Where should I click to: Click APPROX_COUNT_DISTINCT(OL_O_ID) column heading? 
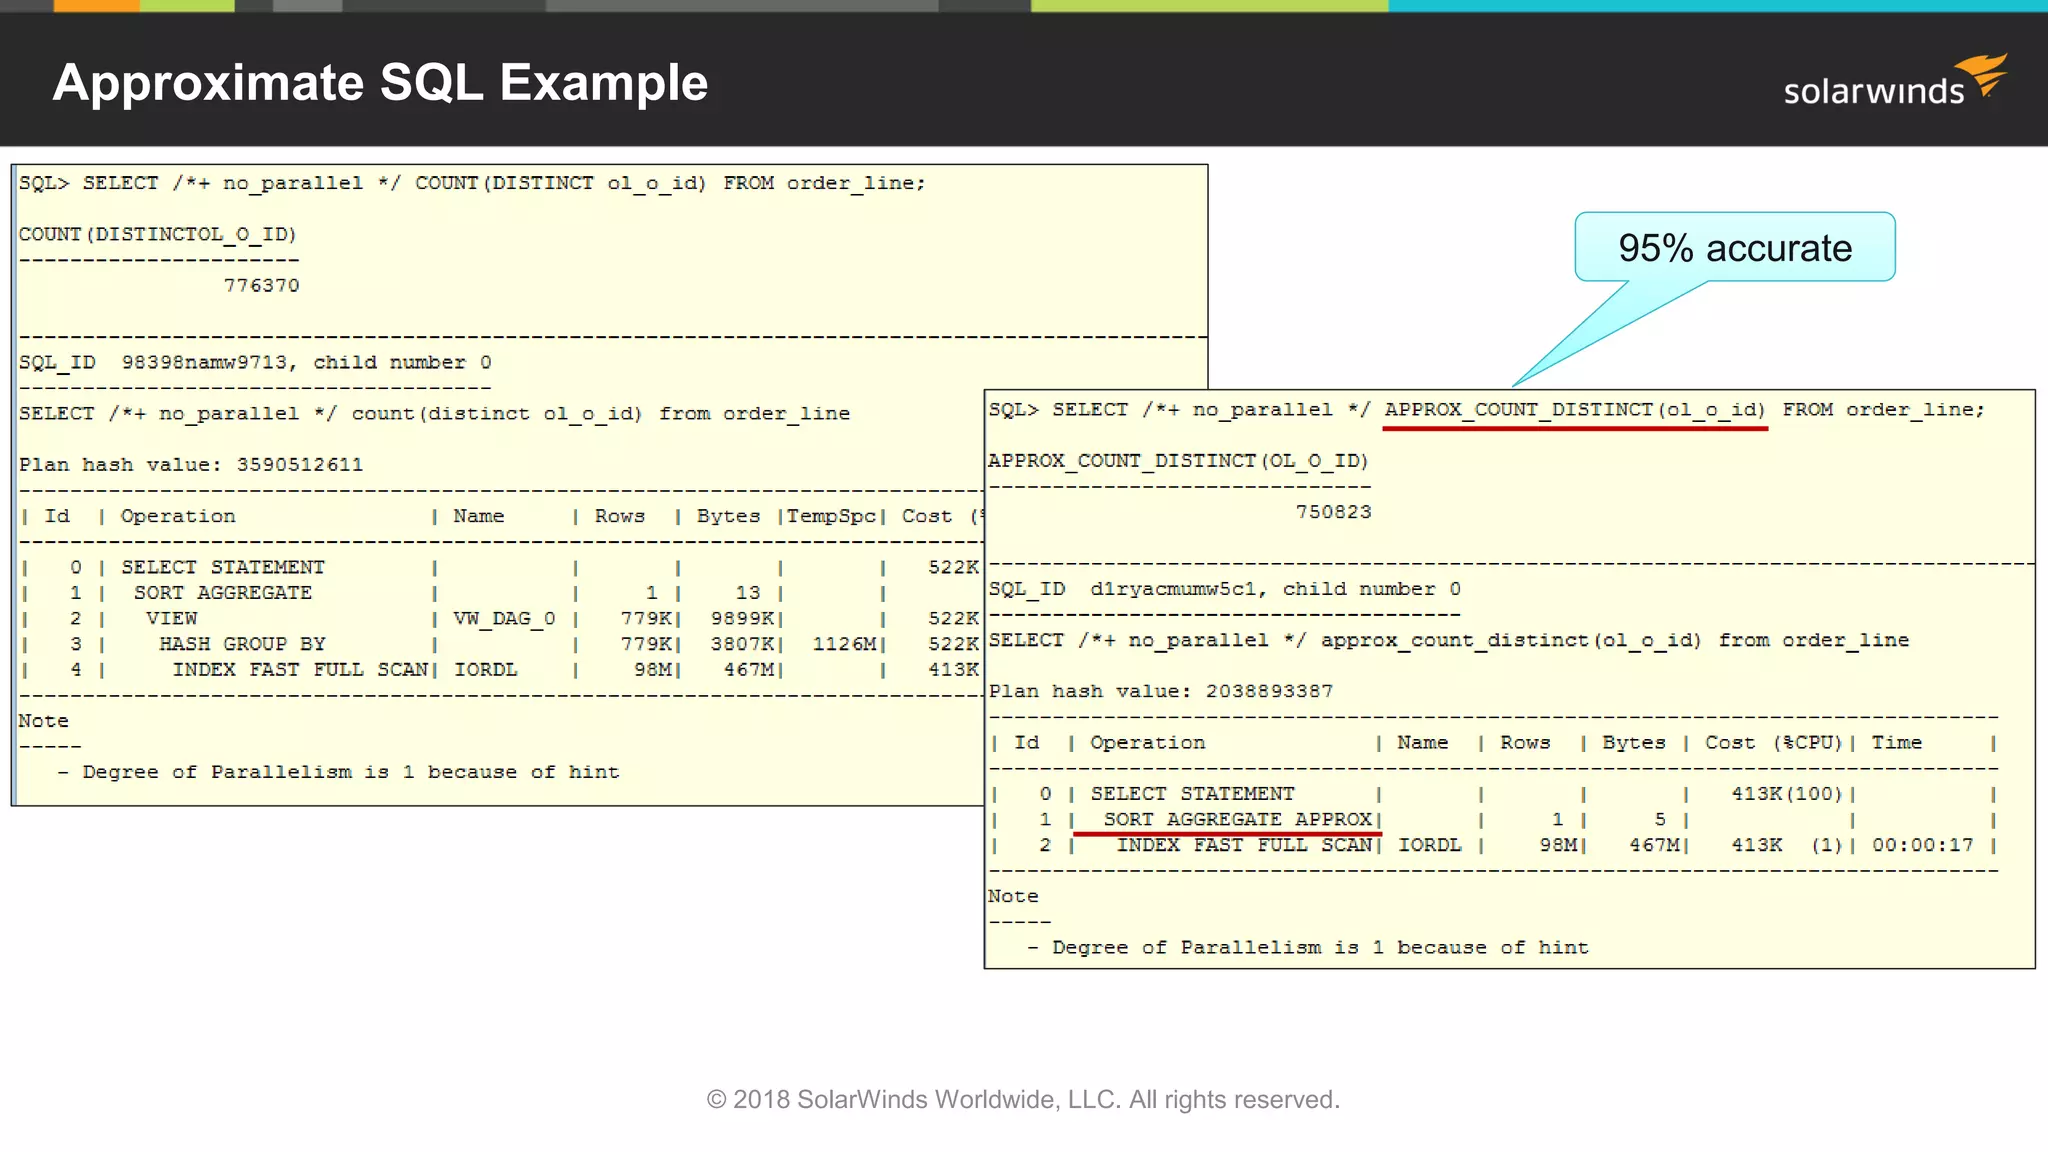1178,461
